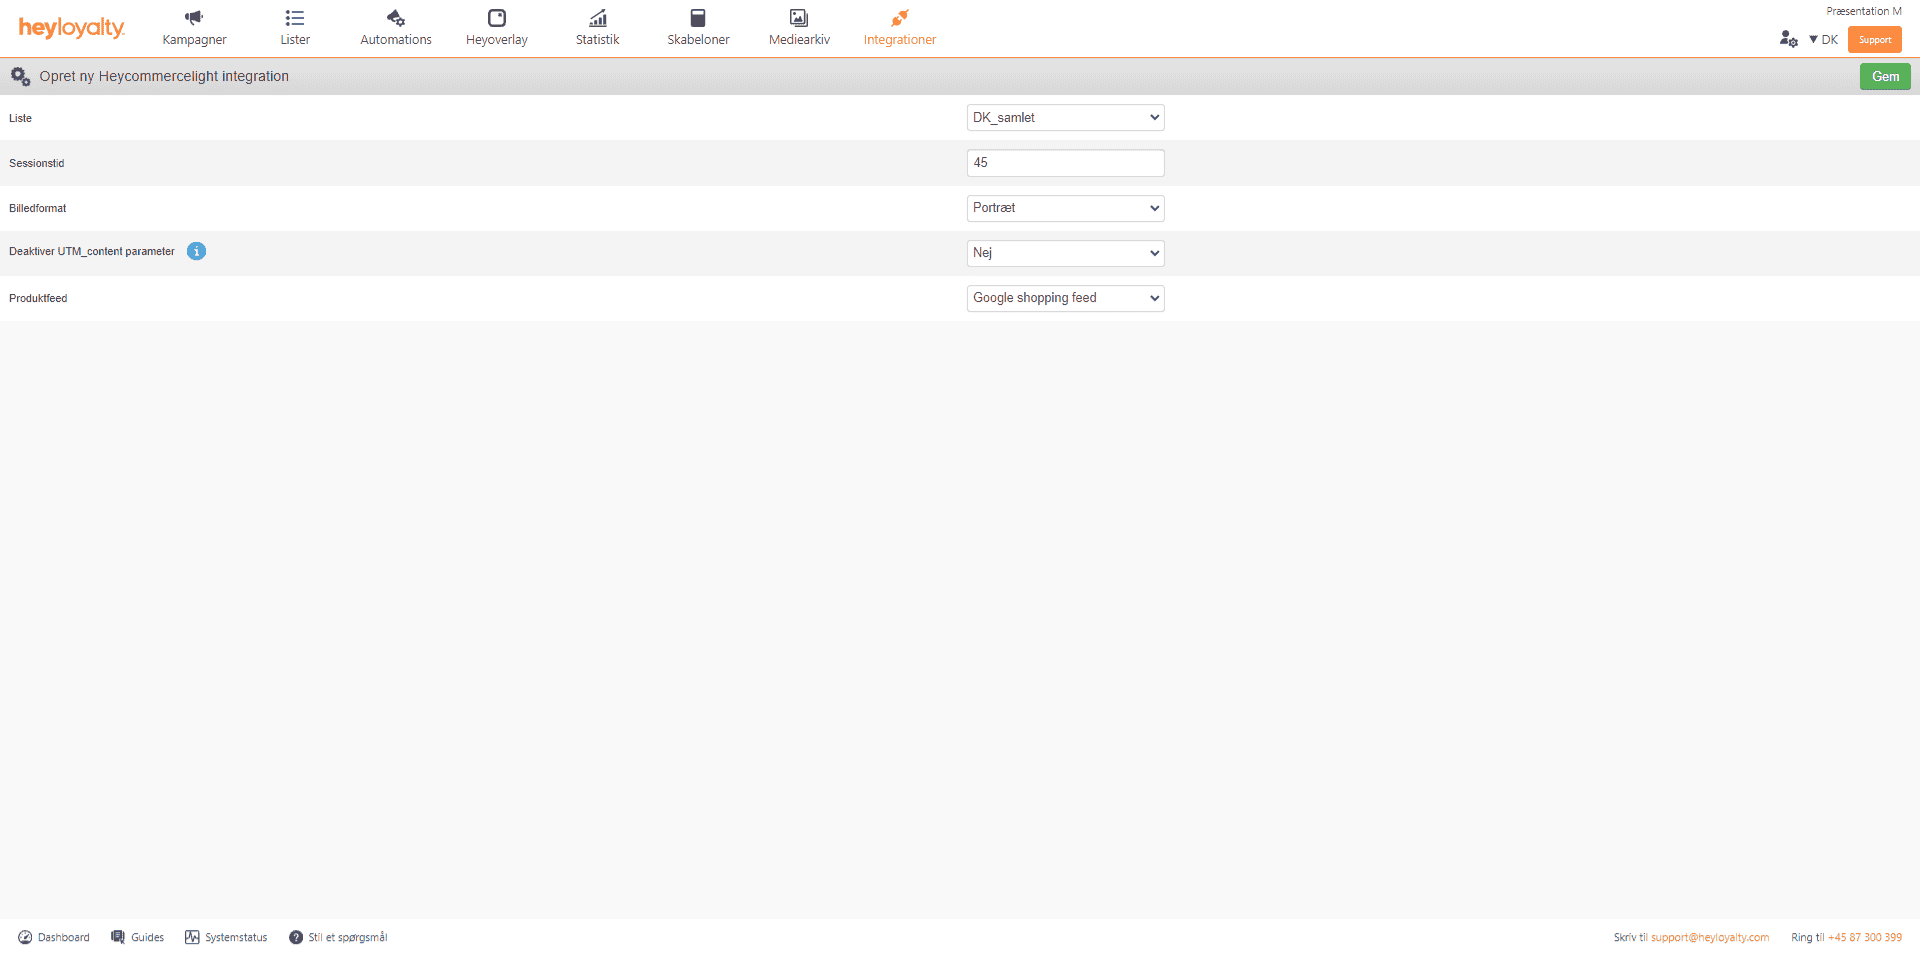Open user account settings icon
The width and height of the screenshot is (1920, 955).
1788,39
